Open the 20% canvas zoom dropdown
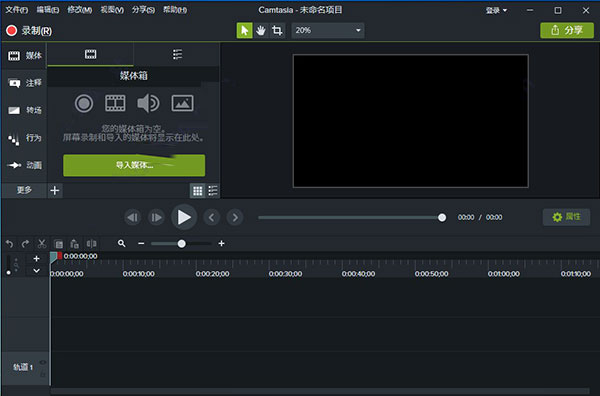The height and width of the screenshot is (396, 600). tap(328, 30)
